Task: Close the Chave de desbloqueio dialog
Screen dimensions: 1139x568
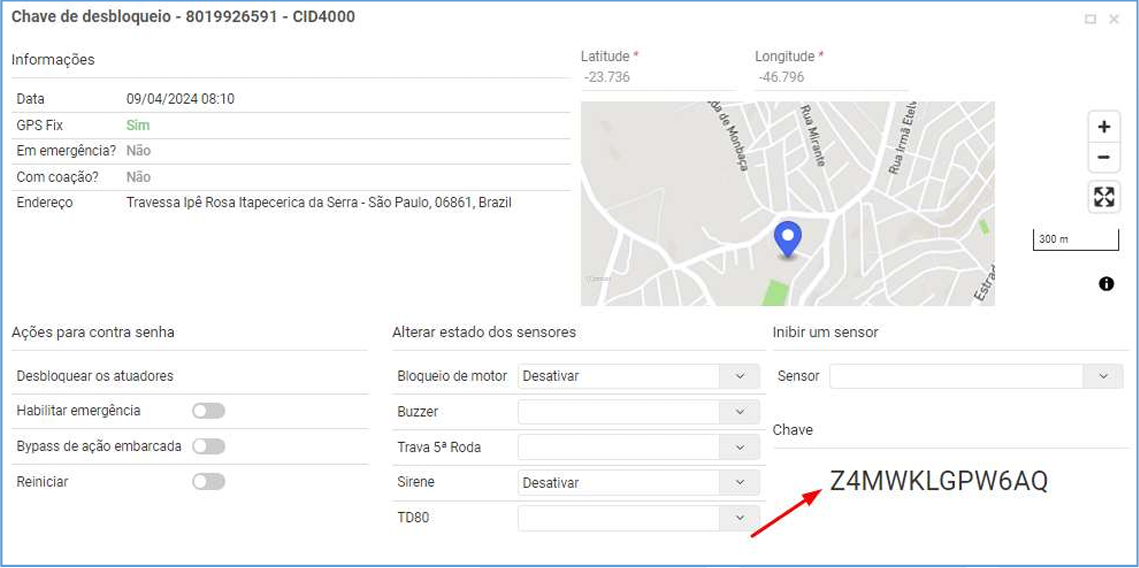Action: [x=1114, y=19]
